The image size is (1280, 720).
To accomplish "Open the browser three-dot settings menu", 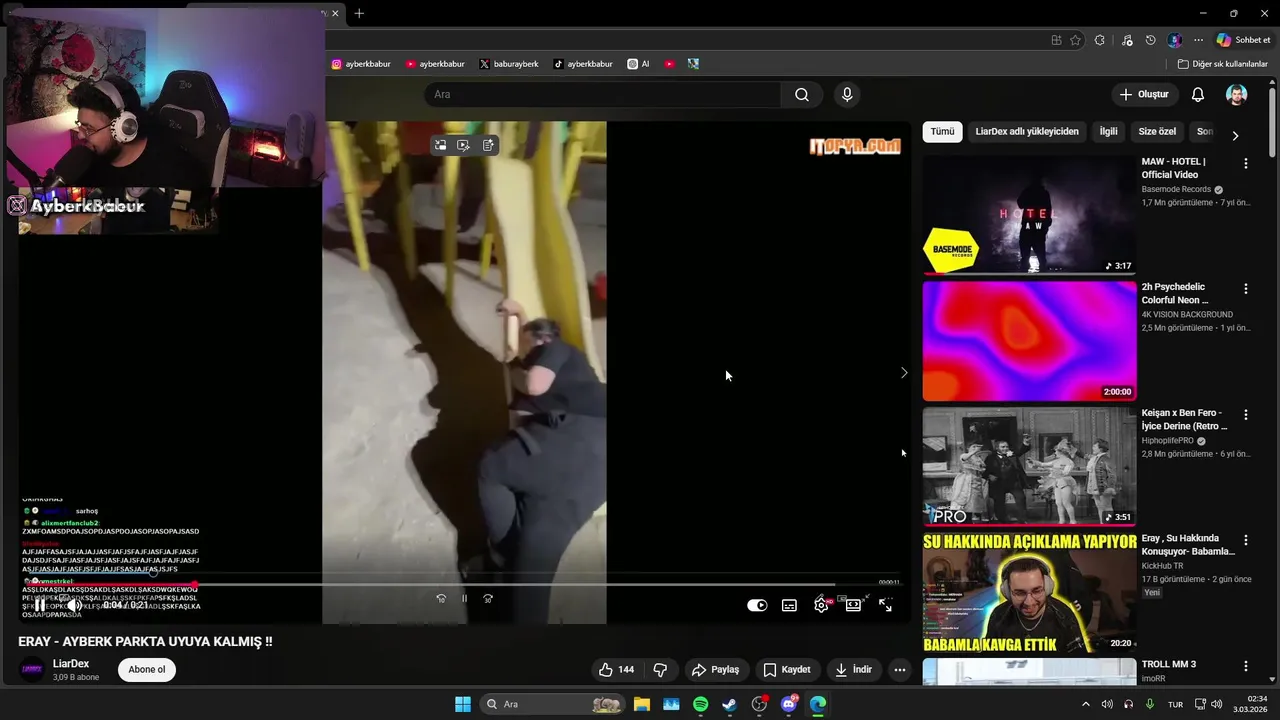I will pyautogui.click(x=1198, y=40).
